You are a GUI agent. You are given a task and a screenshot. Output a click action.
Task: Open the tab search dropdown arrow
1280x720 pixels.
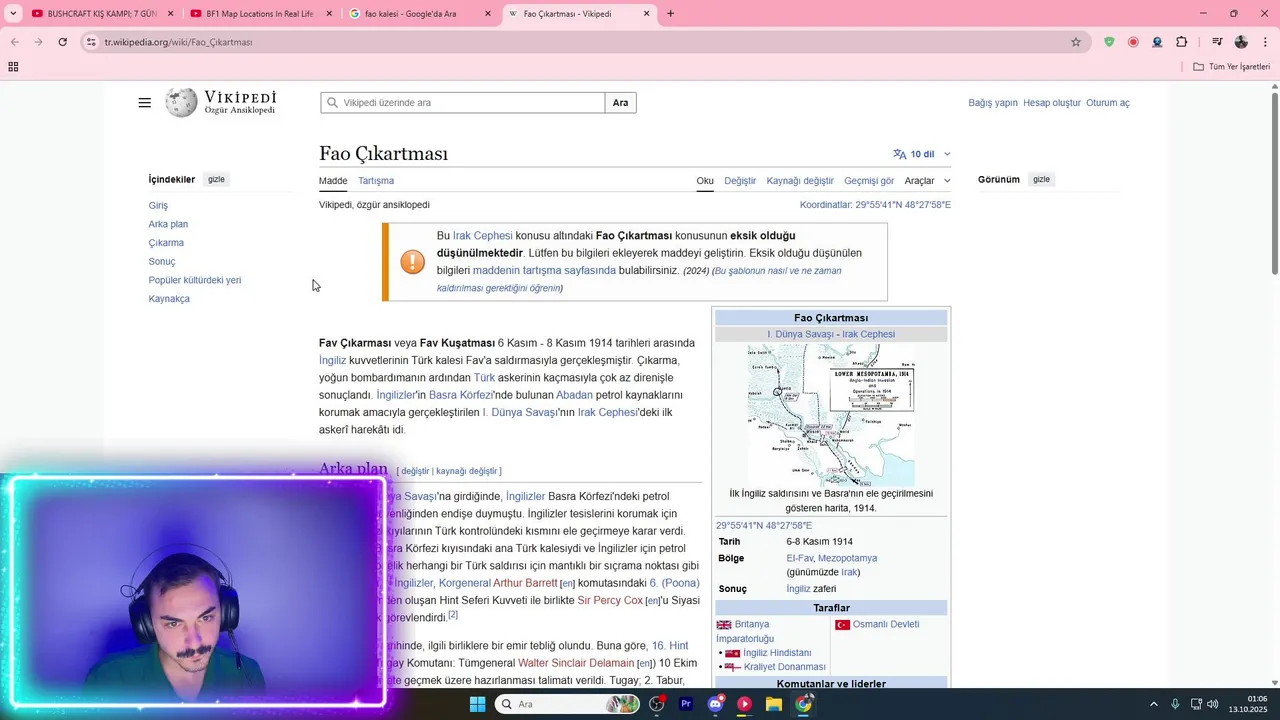point(15,14)
